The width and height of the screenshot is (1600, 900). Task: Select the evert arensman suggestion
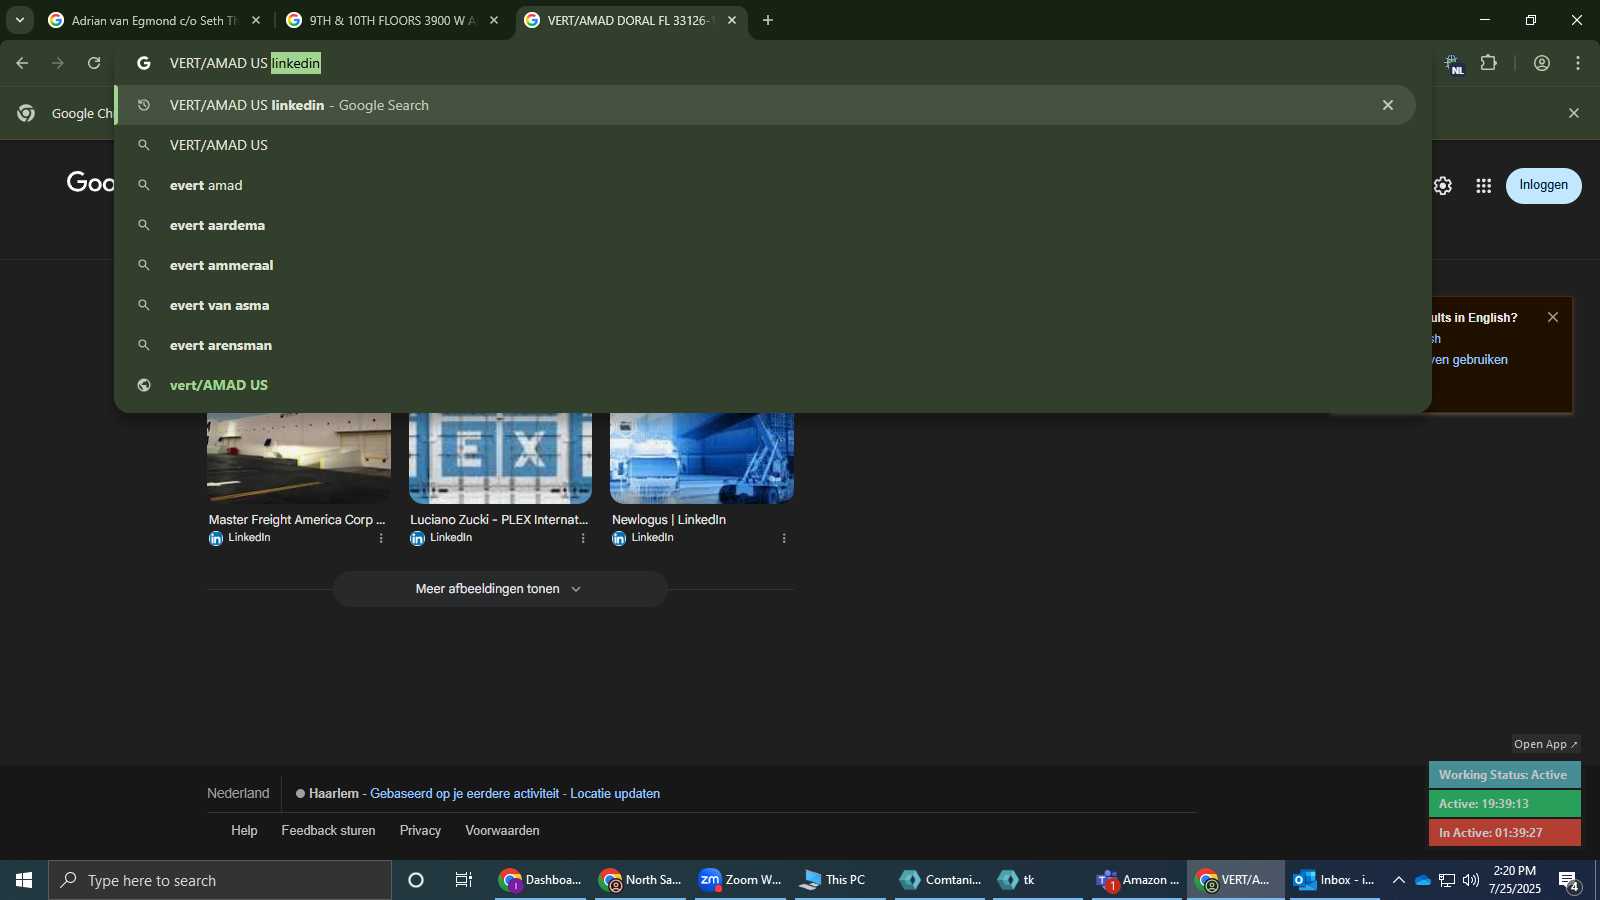[x=765, y=345]
